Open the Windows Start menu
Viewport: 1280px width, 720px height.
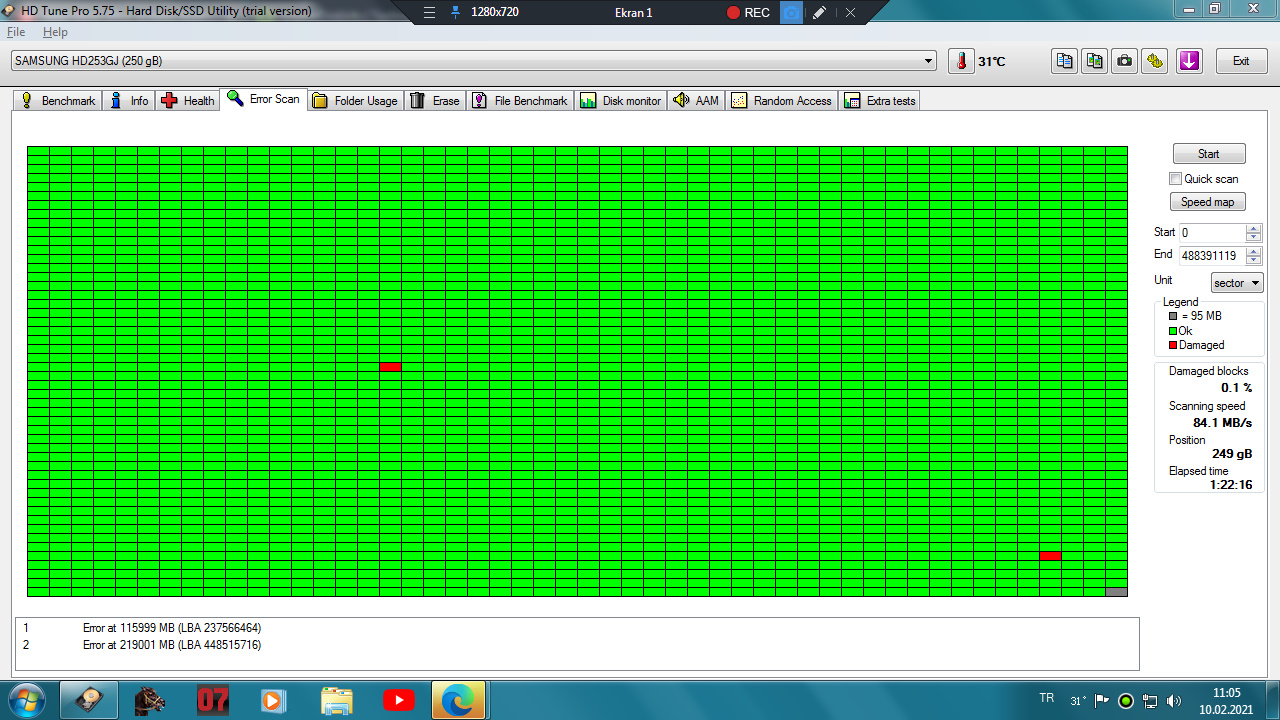coord(26,699)
